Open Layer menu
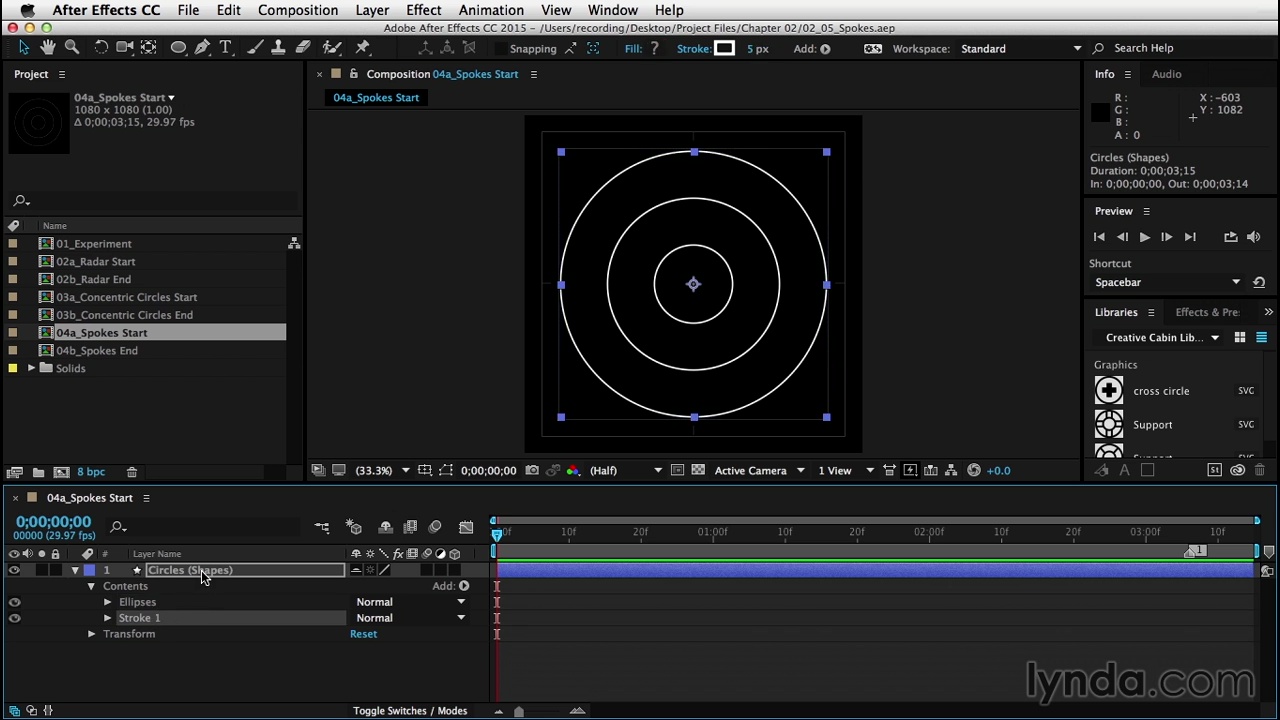1280x720 pixels. pyautogui.click(x=372, y=10)
